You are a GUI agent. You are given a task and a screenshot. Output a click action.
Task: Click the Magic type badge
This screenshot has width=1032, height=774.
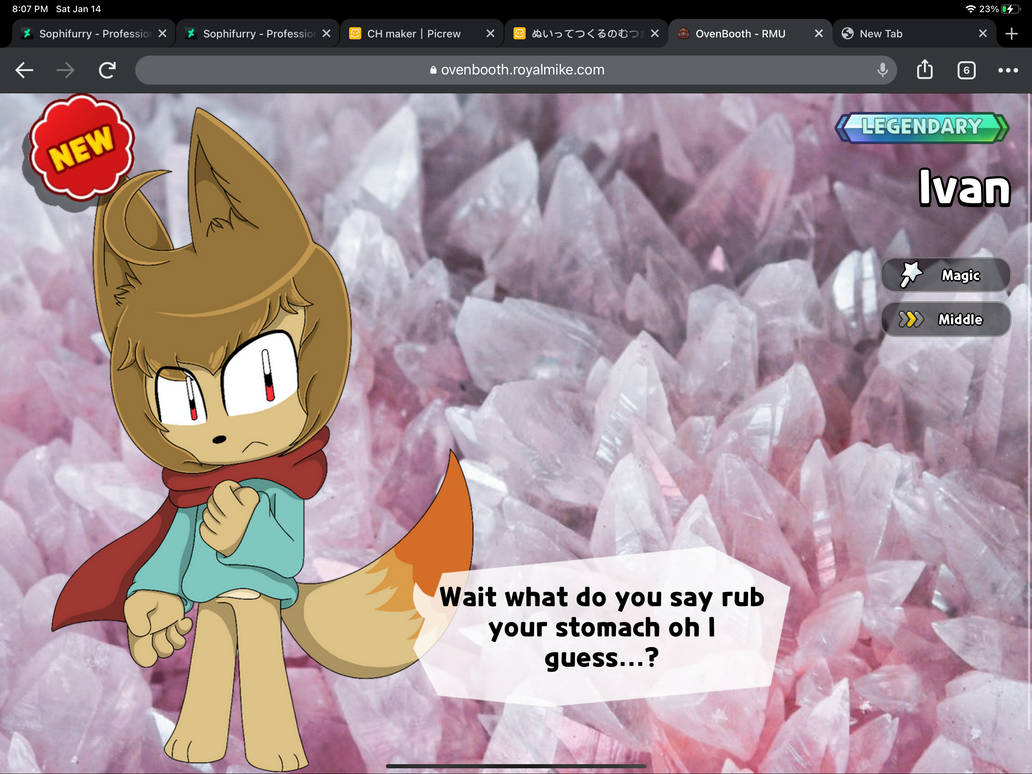click(946, 274)
